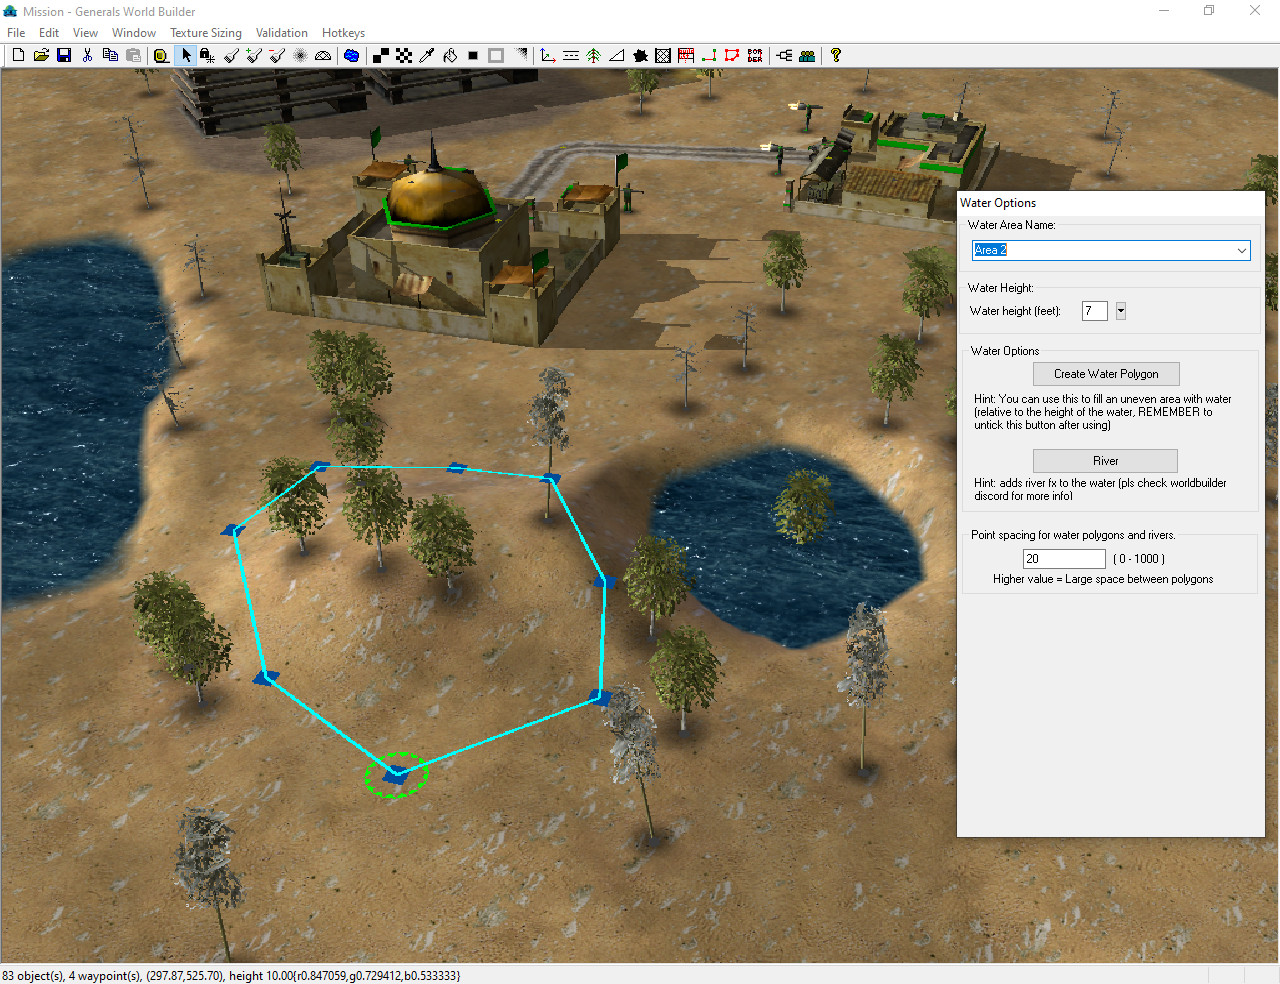
Task: Select the gray hollow square tool
Action: pos(496,55)
